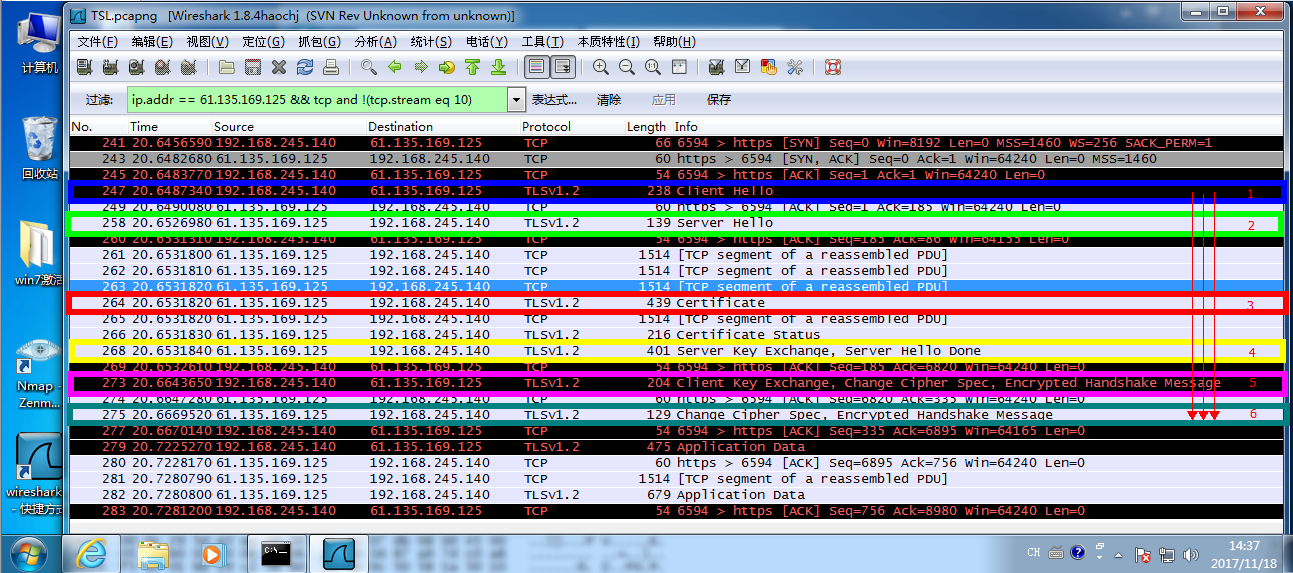Reload this capture file icon
Image resolution: width=1293 pixels, height=573 pixels.
coord(305,67)
